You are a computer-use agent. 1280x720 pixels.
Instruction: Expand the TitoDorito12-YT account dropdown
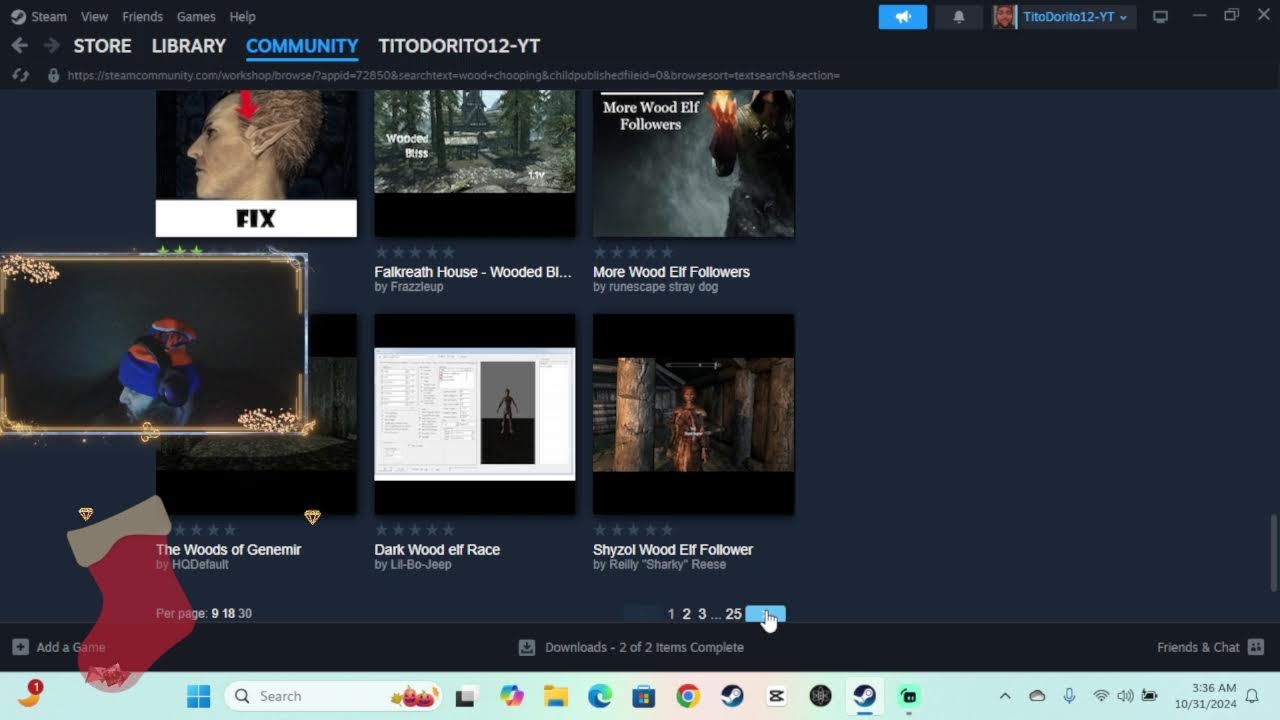[x=1075, y=17]
